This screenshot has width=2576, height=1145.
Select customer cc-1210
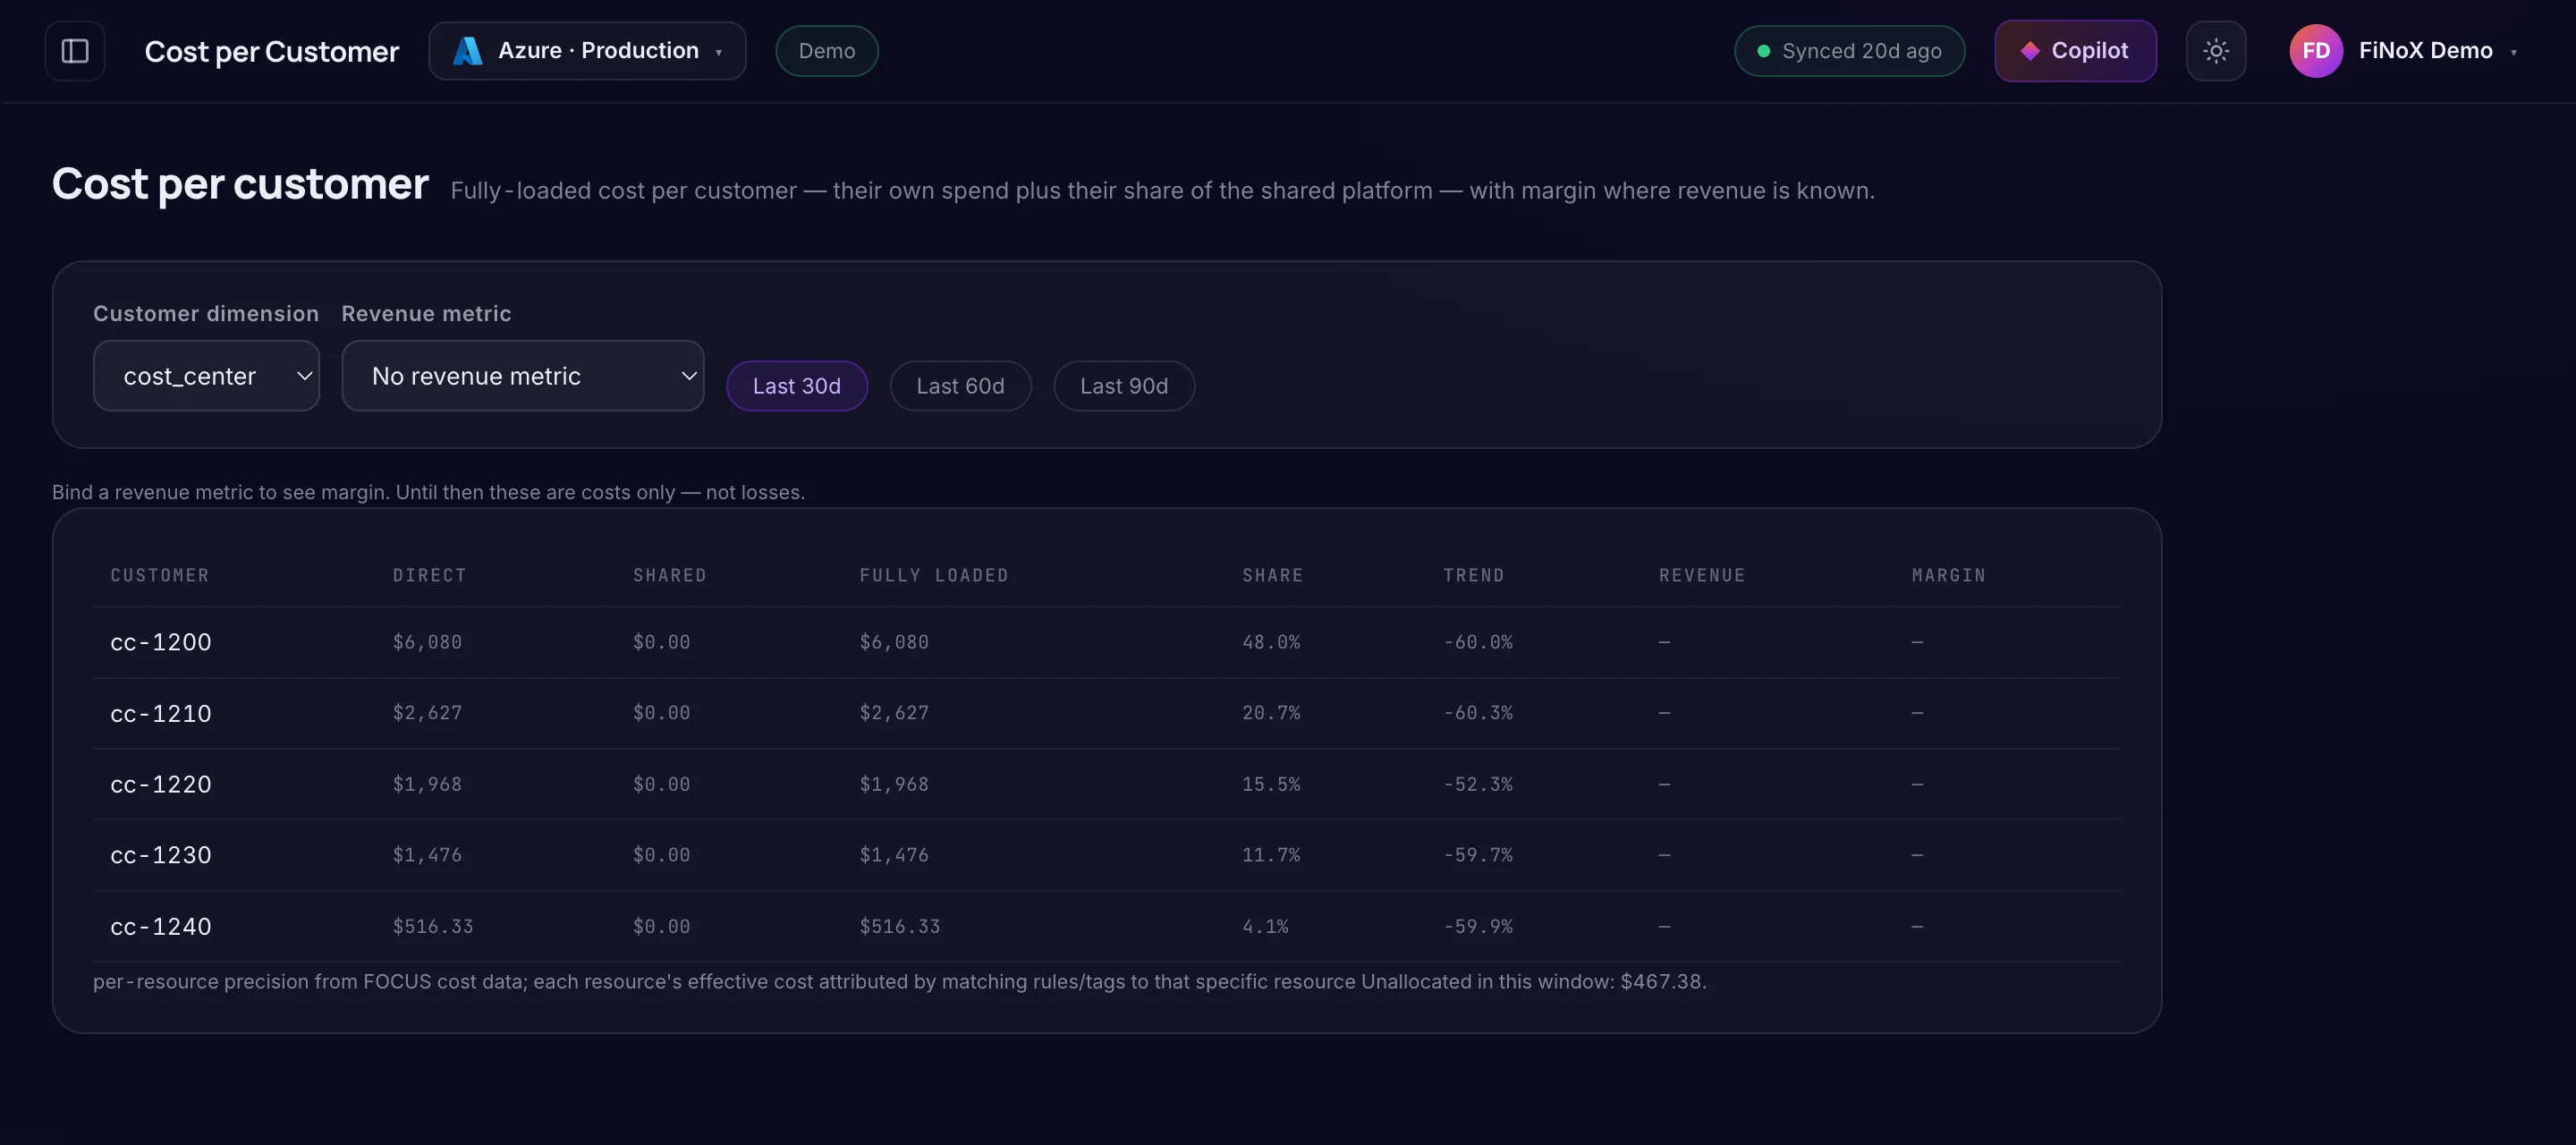click(161, 713)
